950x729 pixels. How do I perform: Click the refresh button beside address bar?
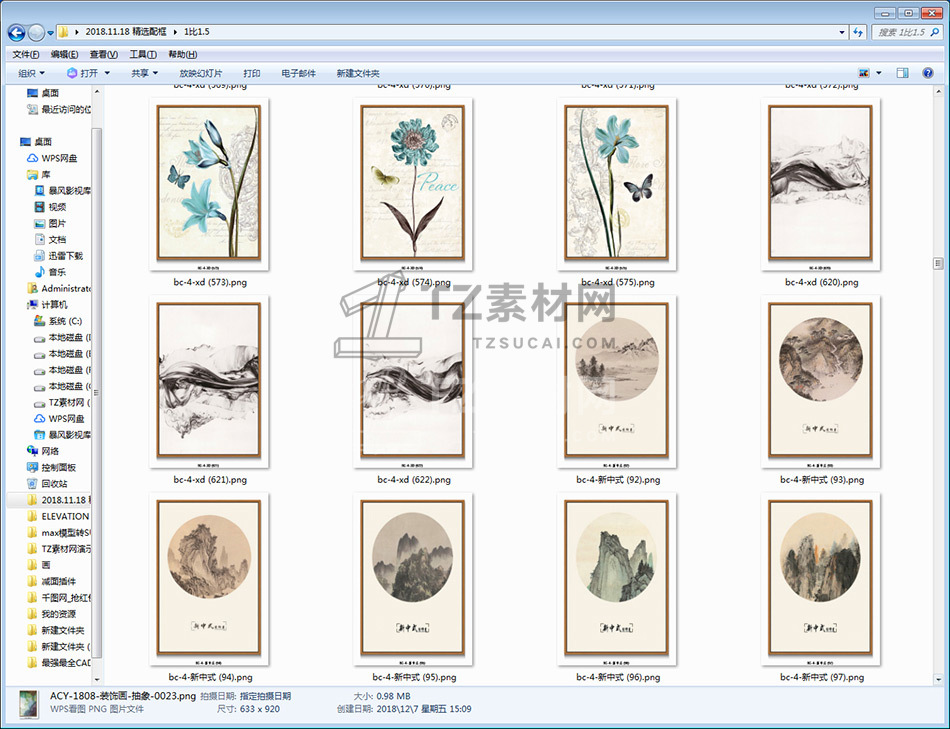858,32
